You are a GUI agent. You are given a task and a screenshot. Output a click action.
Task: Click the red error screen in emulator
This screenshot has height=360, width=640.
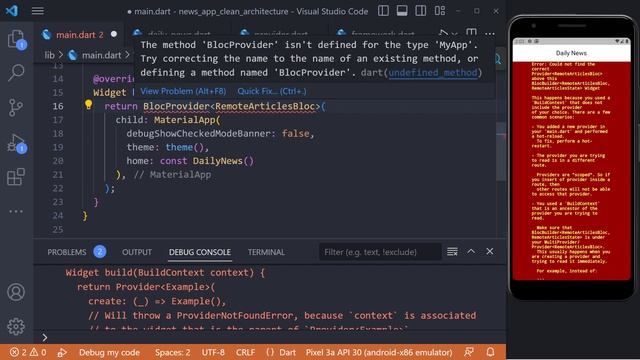[x=571, y=171]
